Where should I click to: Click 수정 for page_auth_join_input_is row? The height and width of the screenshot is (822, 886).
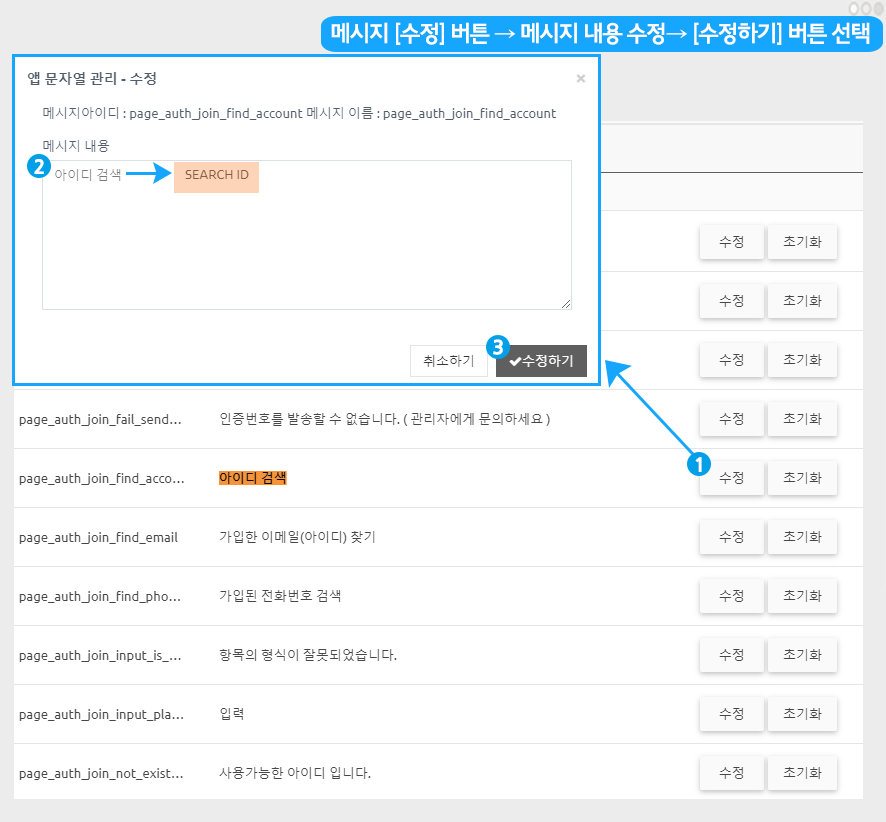click(731, 655)
